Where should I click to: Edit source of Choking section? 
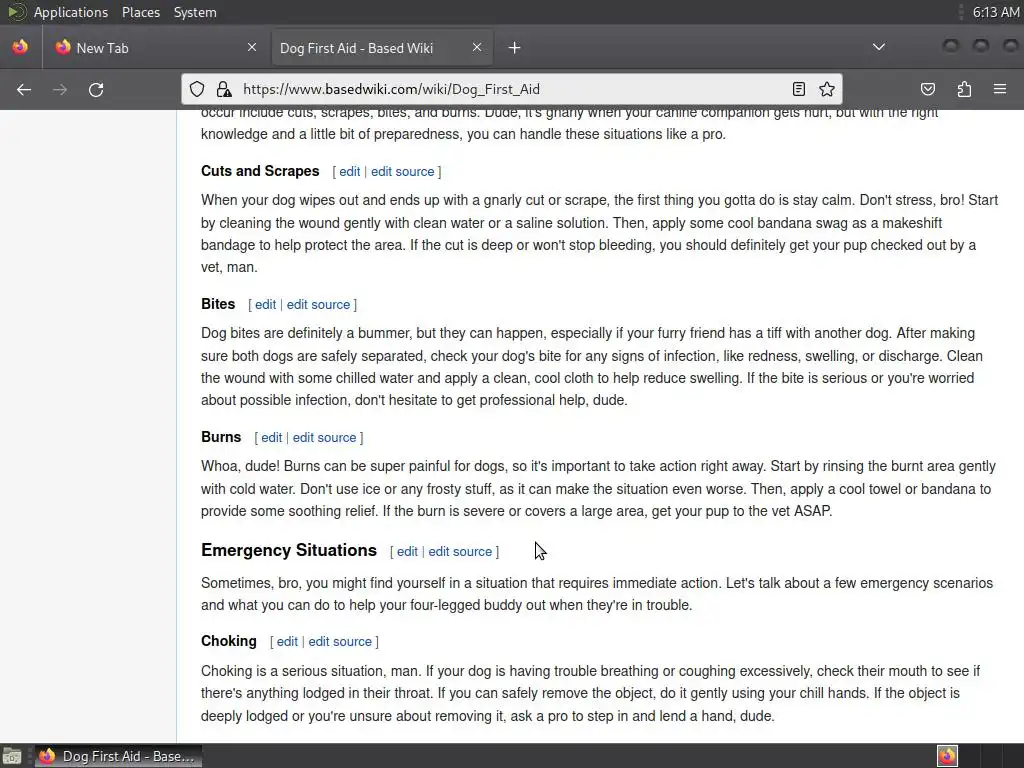pyautogui.click(x=340, y=642)
